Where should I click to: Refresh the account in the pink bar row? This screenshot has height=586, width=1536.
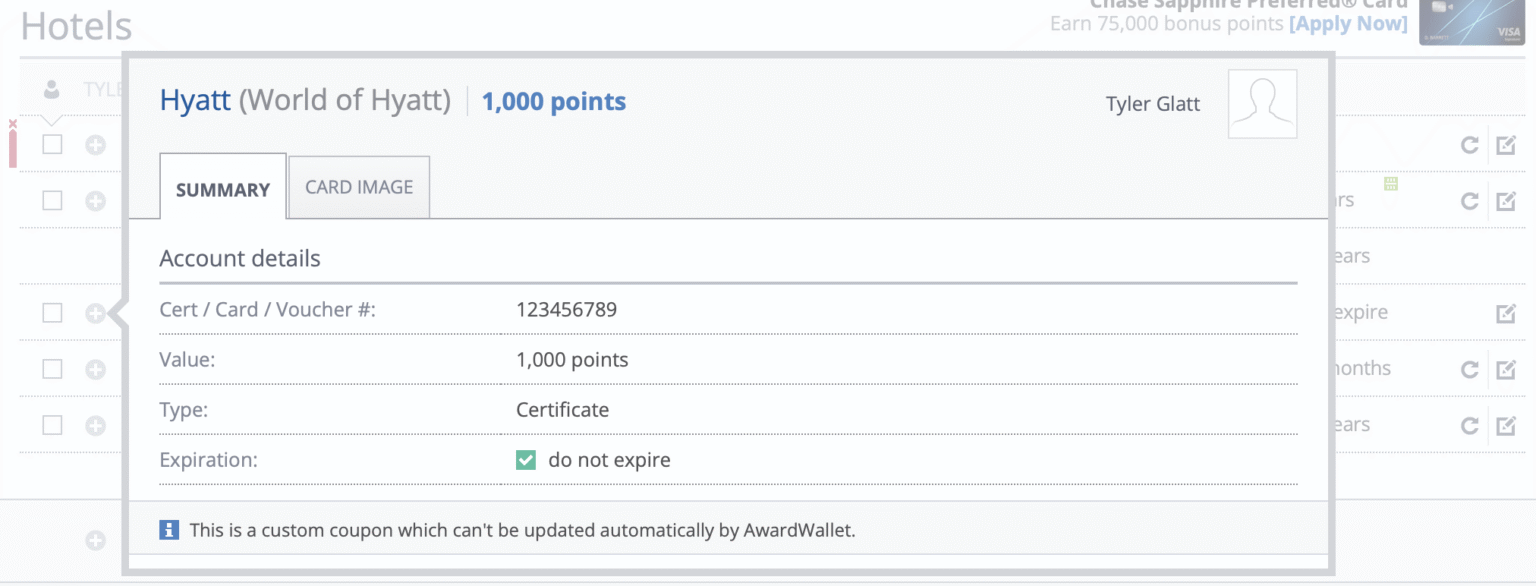click(x=1469, y=146)
